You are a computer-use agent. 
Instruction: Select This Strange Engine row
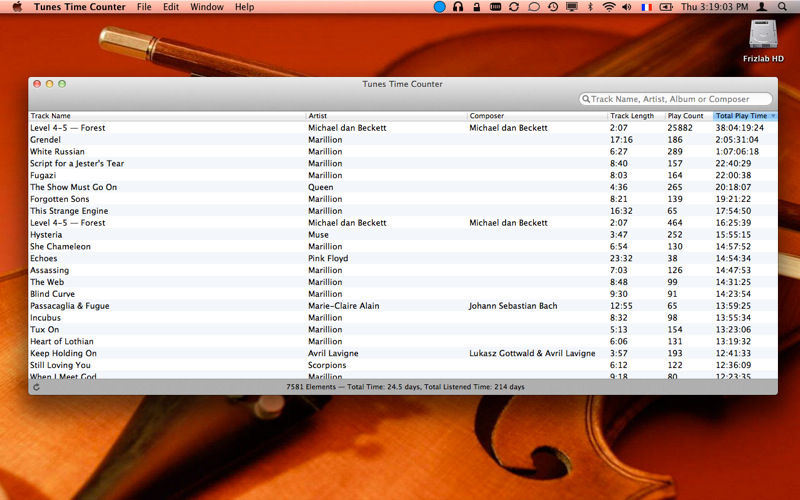click(403, 211)
